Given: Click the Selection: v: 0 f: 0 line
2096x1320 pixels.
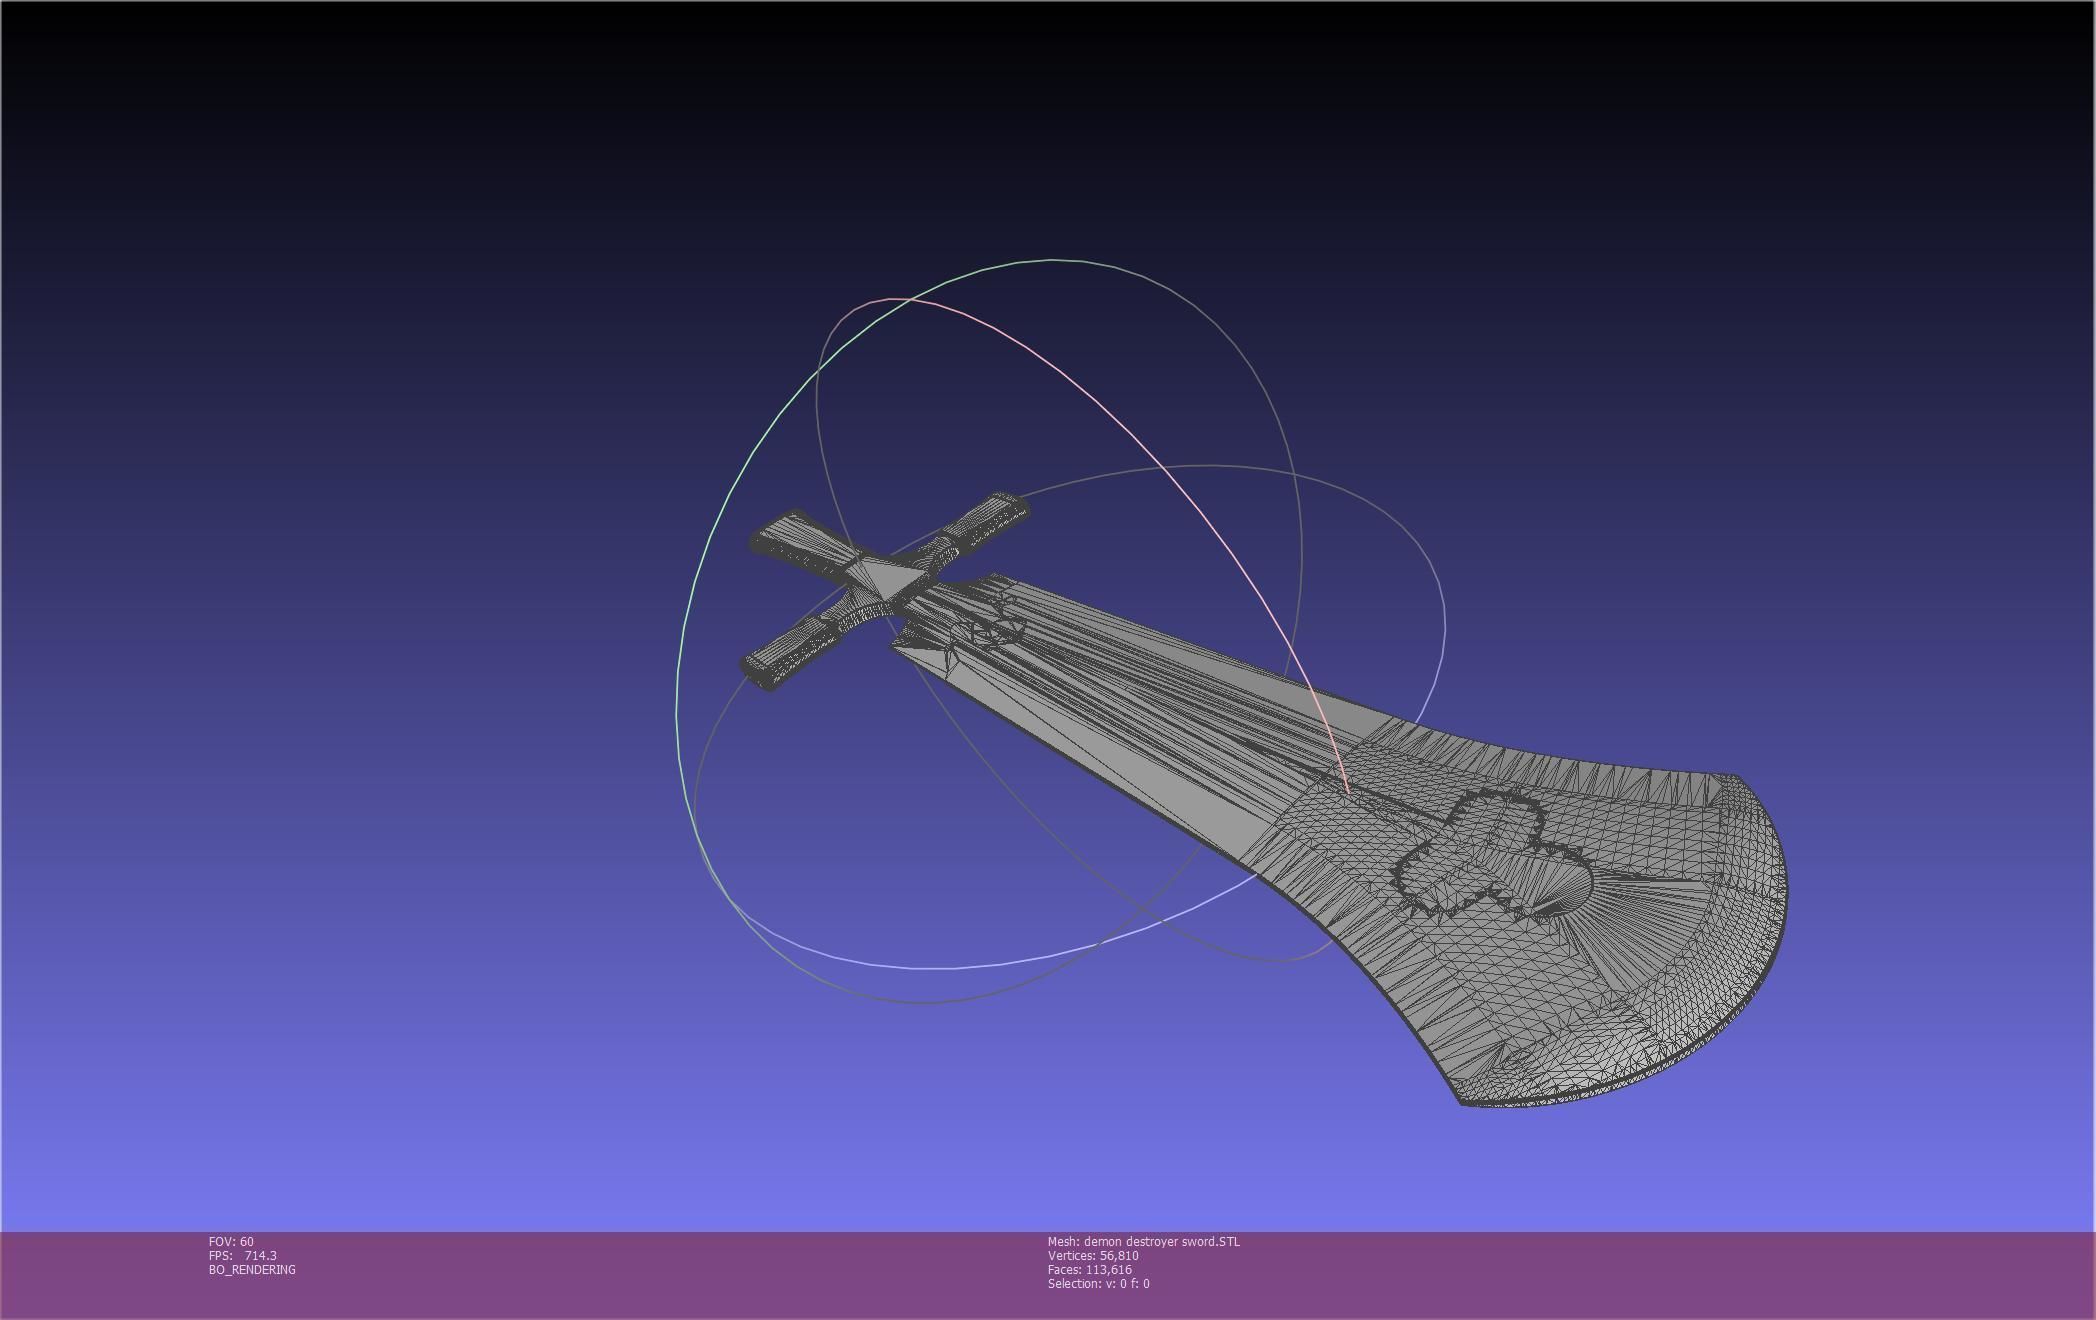Looking at the screenshot, I should 1098,1283.
